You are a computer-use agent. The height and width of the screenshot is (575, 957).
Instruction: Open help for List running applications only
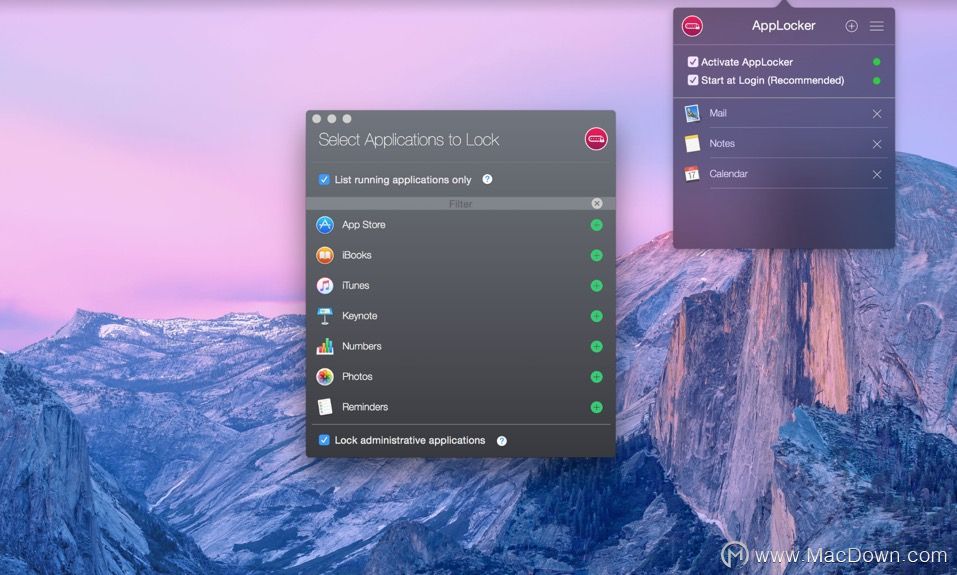(487, 179)
